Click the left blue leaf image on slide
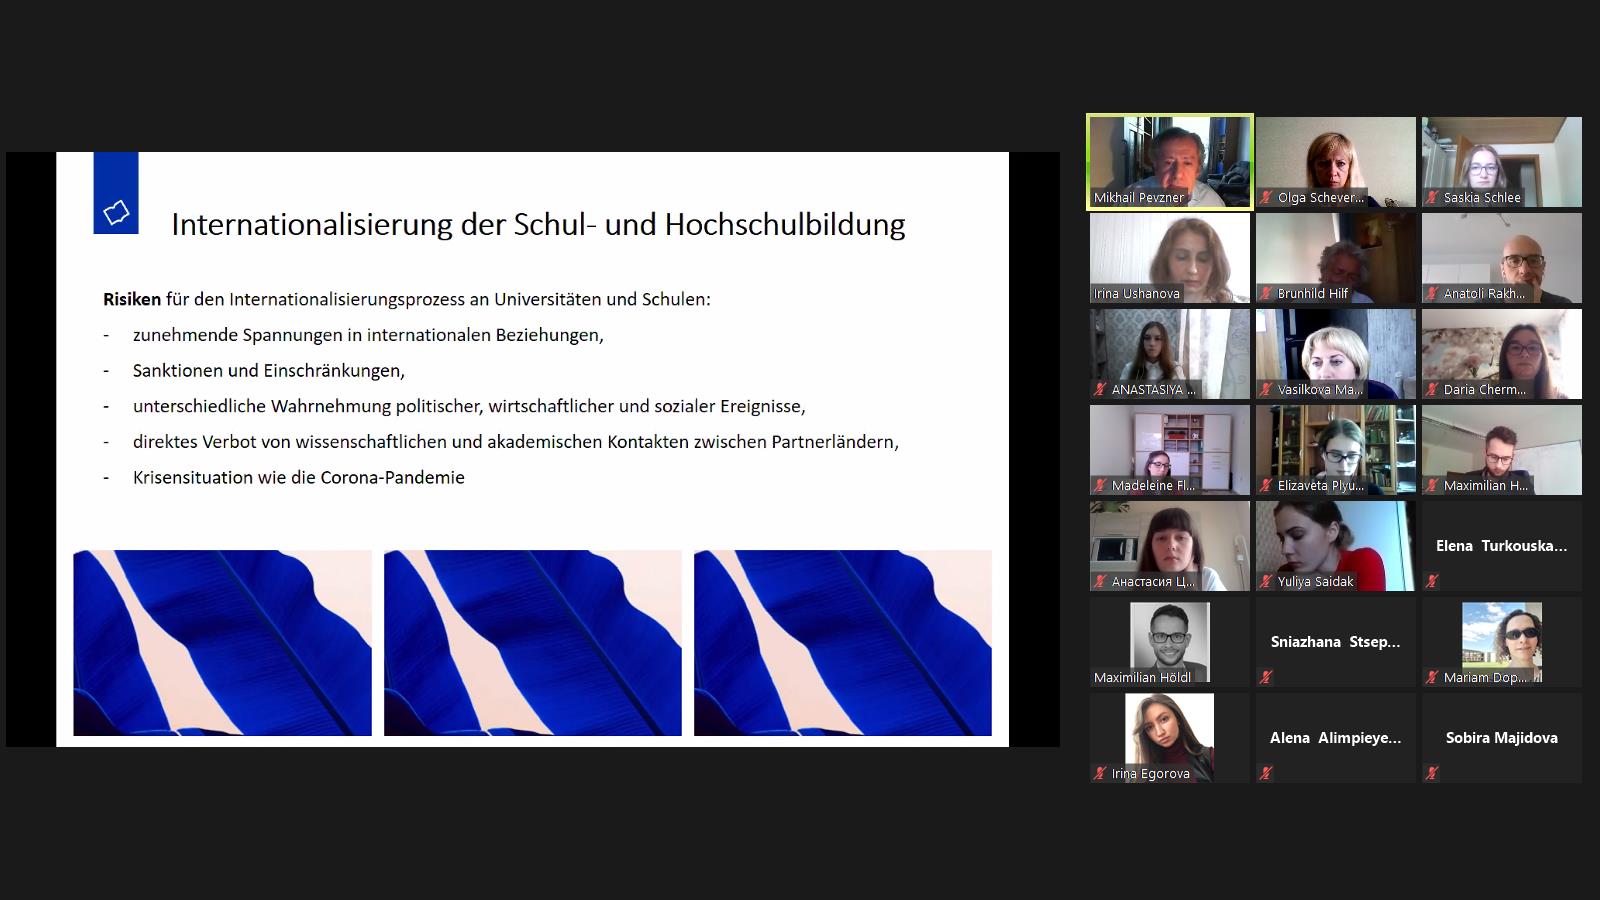1600x900 pixels. [x=222, y=643]
